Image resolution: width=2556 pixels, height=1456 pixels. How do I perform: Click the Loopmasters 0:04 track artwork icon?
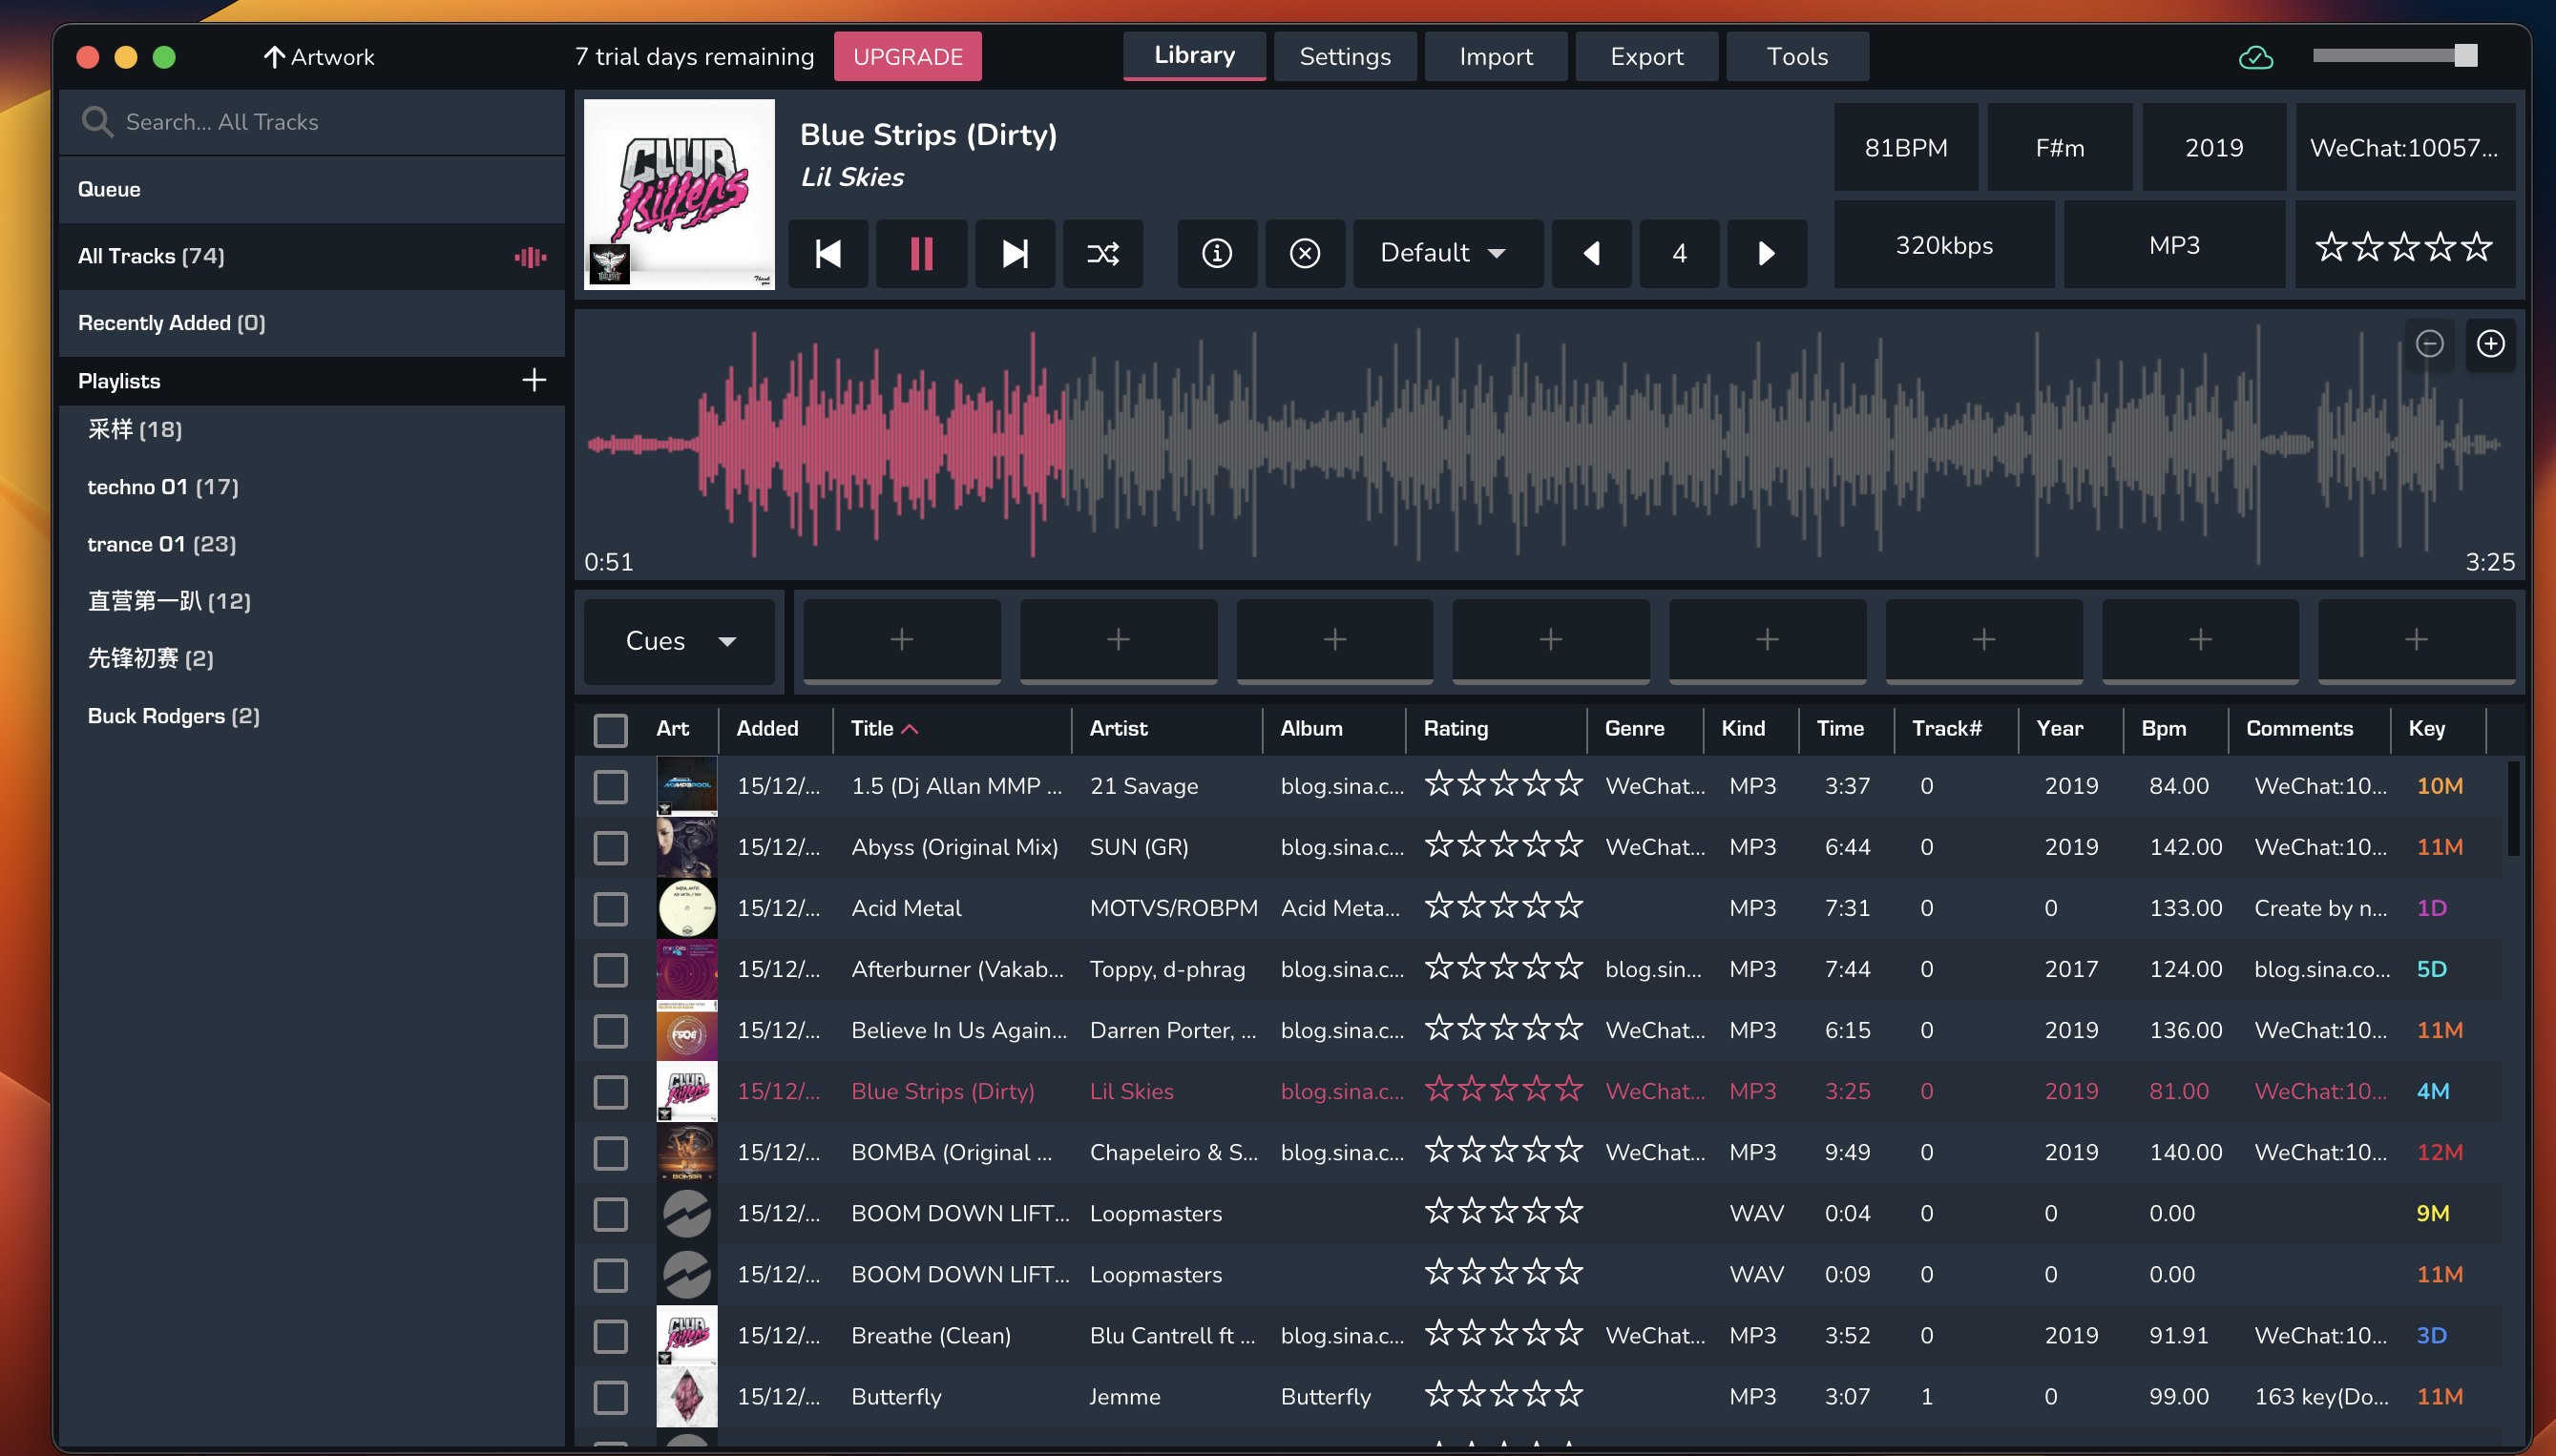[687, 1213]
